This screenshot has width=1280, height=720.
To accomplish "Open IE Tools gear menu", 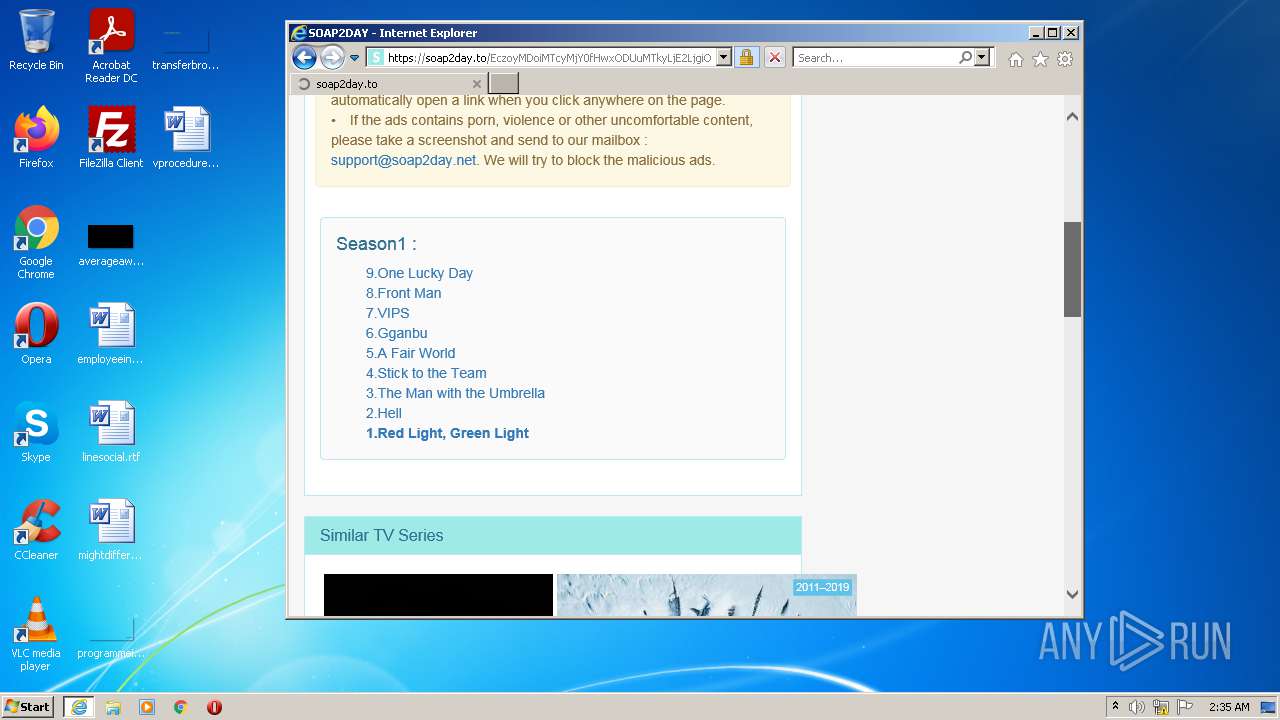I will pos(1065,59).
